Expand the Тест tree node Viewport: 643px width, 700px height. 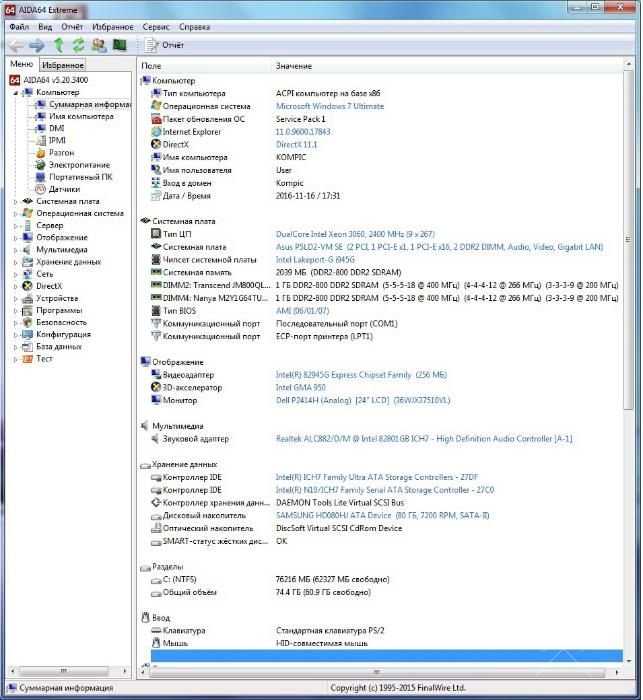pyautogui.click(x=16, y=359)
